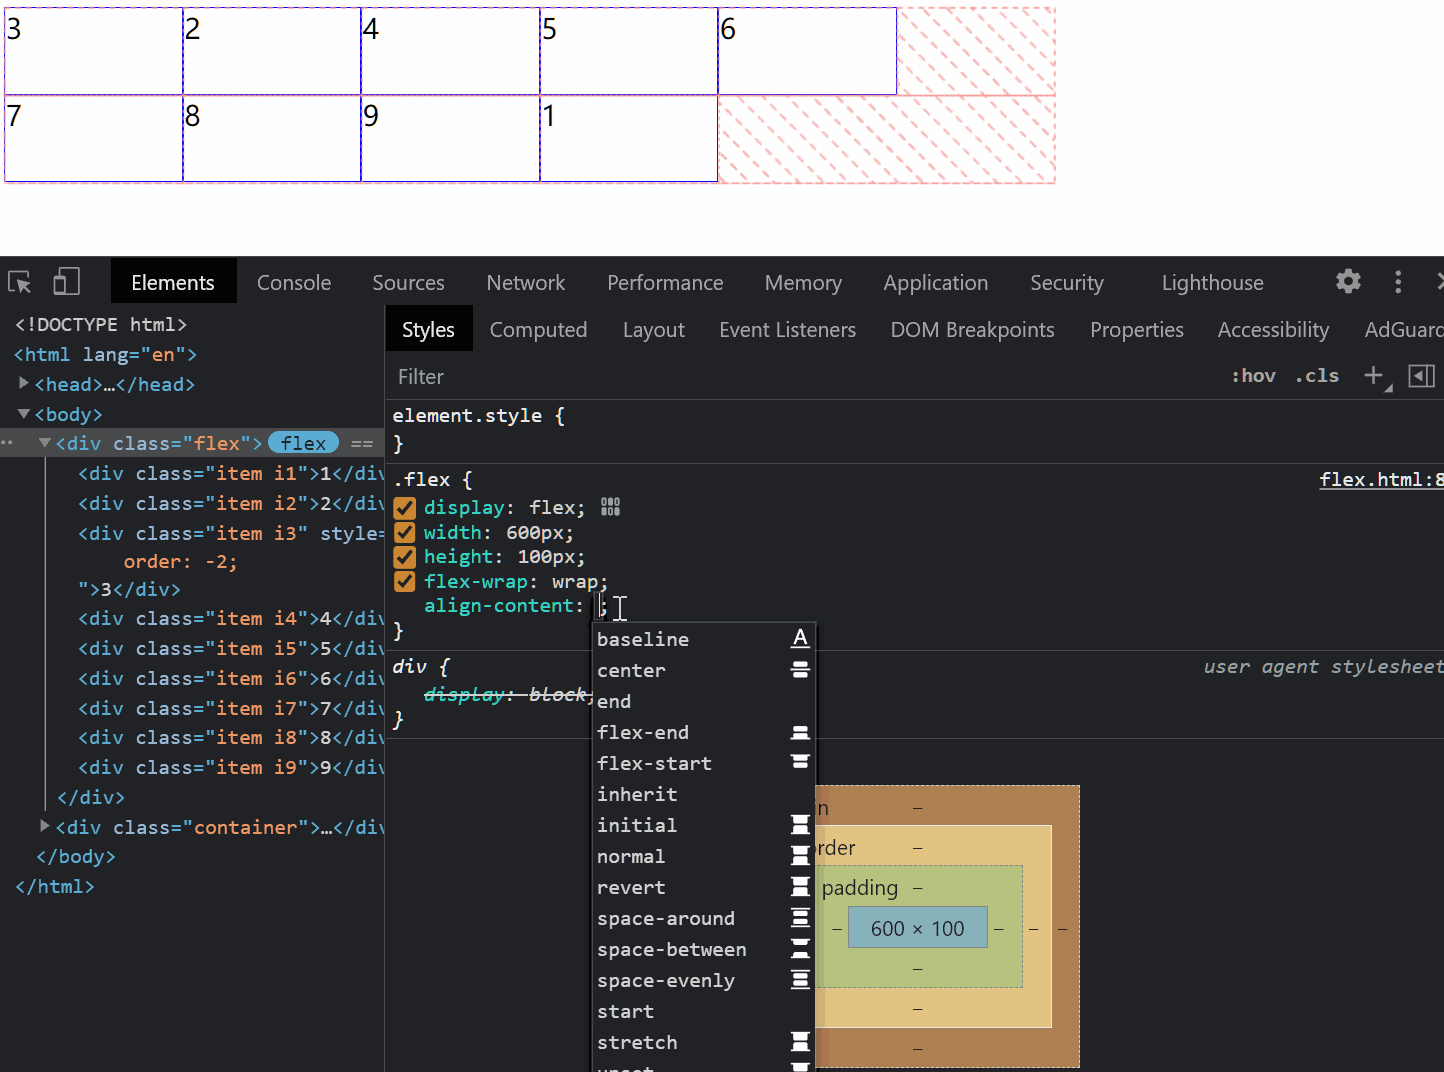Toggle the .cls element classes panel
This screenshot has width=1444, height=1072.
click(x=1317, y=376)
